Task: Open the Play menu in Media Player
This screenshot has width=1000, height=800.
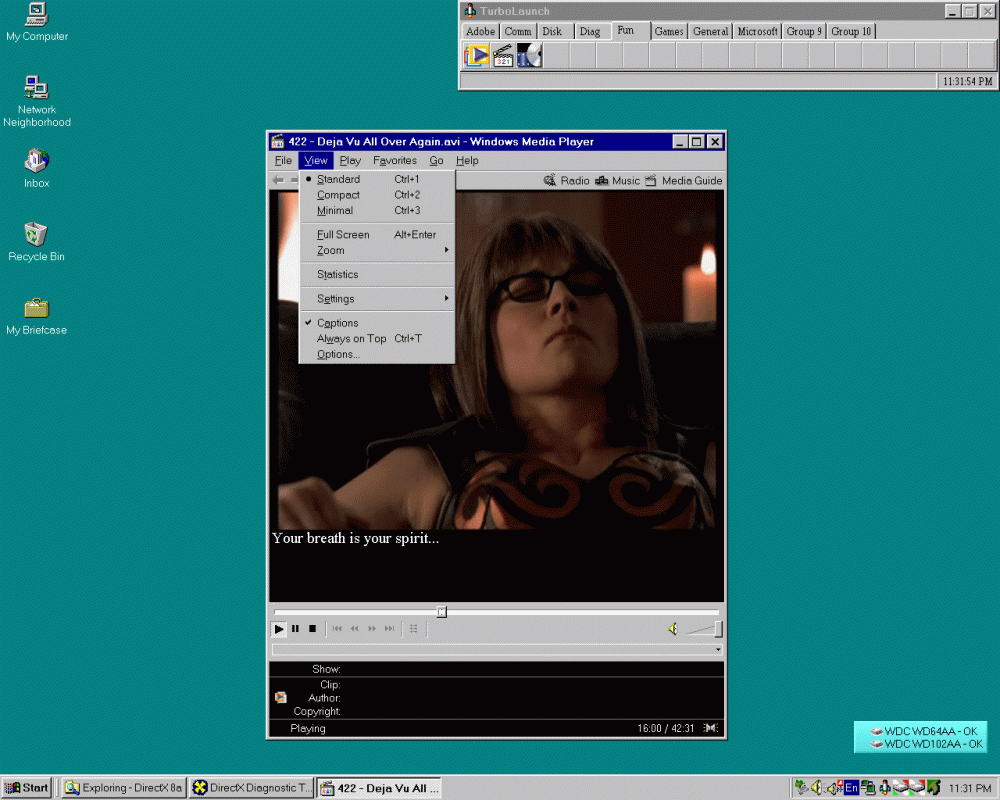Action: (x=350, y=160)
